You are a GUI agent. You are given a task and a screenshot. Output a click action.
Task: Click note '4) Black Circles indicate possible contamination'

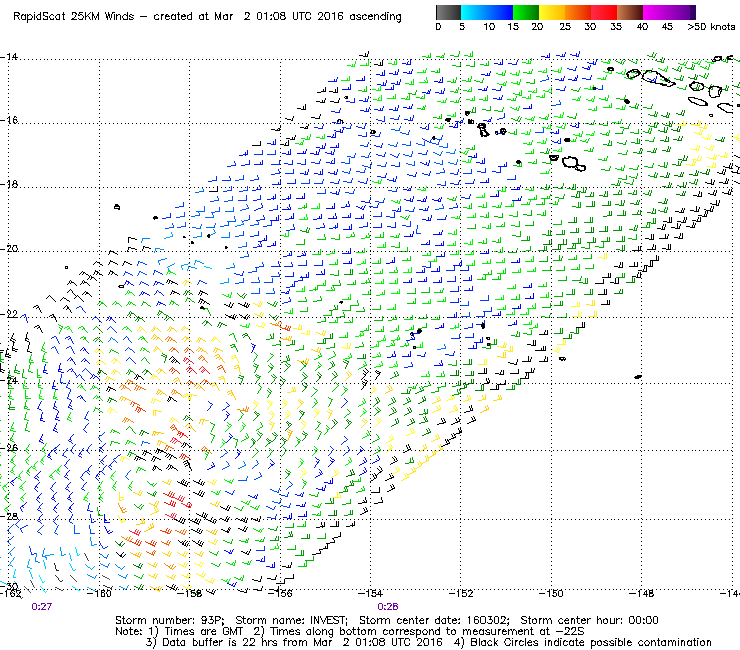tap(583, 642)
